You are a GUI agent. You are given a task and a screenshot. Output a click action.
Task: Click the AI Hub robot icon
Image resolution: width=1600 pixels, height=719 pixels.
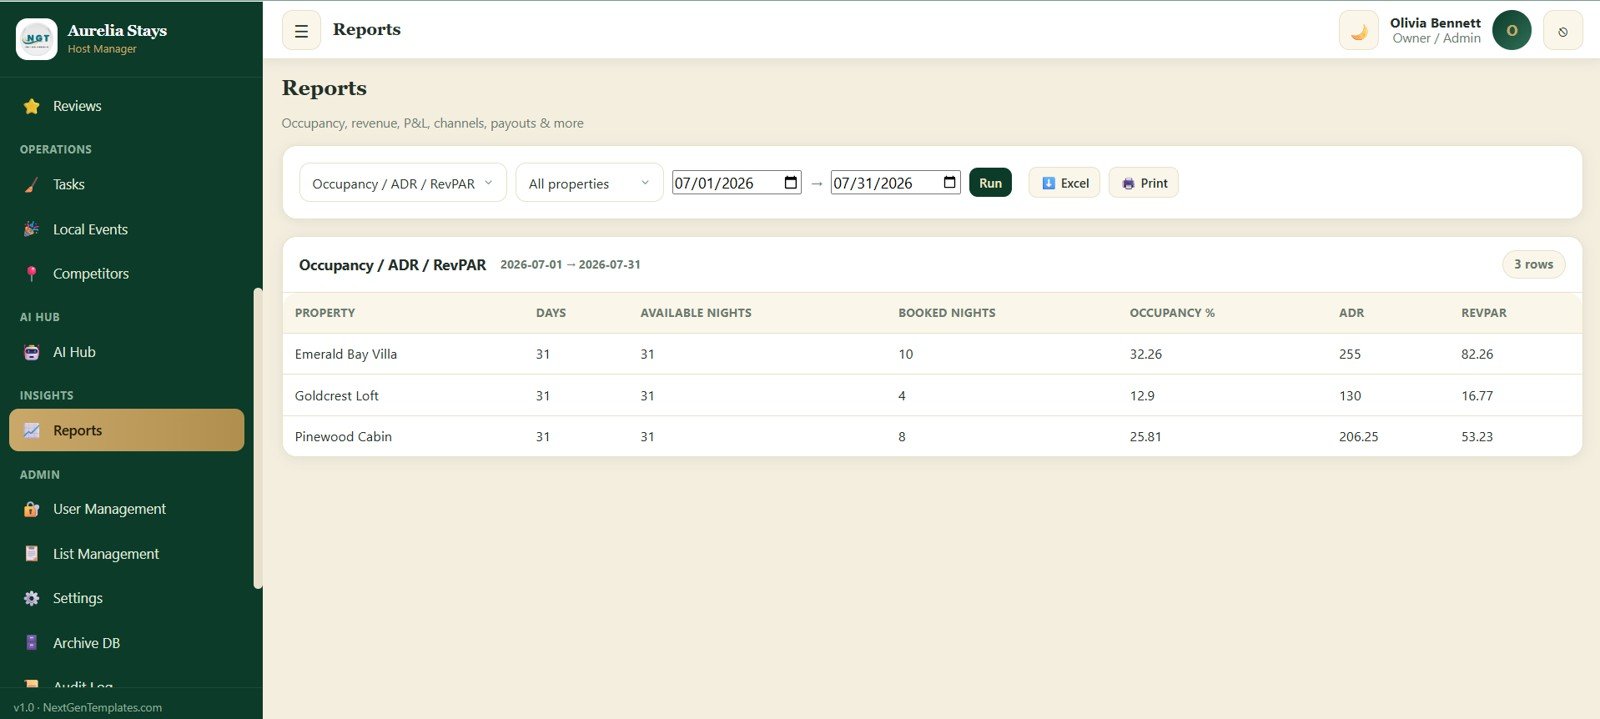pos(32,352)
